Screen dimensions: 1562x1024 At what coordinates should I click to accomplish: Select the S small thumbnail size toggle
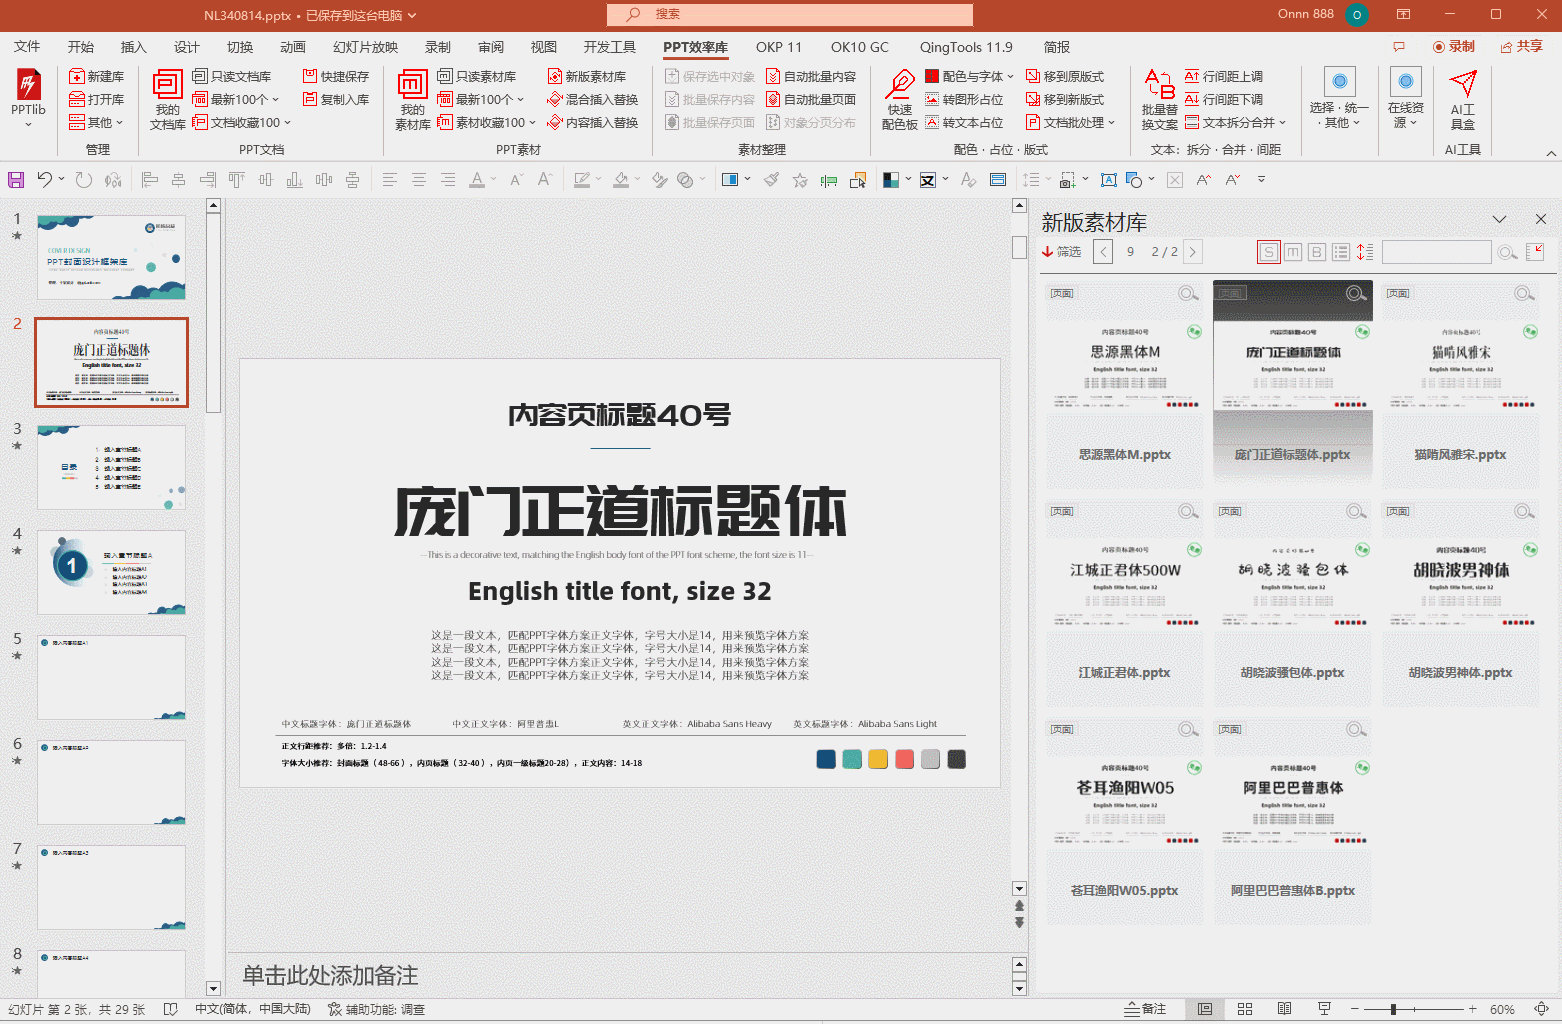pyautogui.click(x=1269, y=252)
